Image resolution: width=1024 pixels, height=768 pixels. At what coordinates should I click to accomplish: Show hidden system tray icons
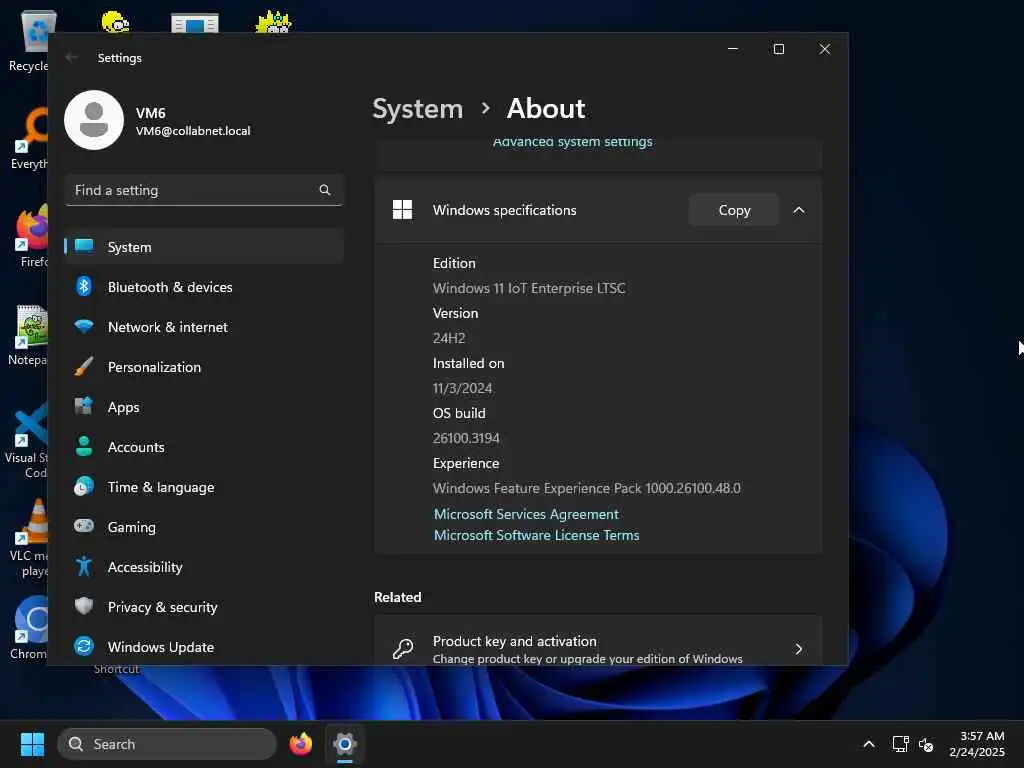[869, 744]
